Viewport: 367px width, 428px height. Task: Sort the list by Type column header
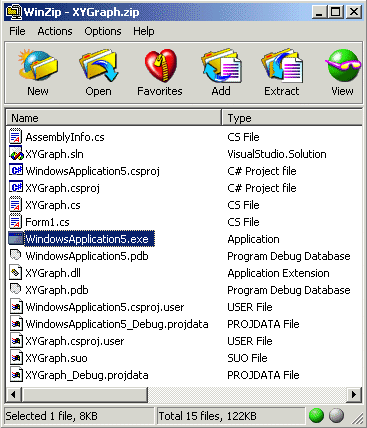click(292, 118)
